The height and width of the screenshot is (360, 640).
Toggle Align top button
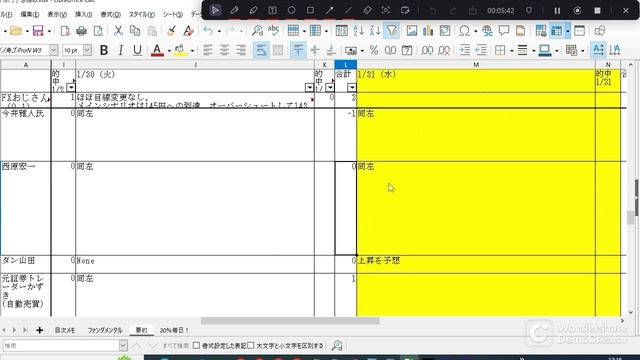[x=298, y=50]
